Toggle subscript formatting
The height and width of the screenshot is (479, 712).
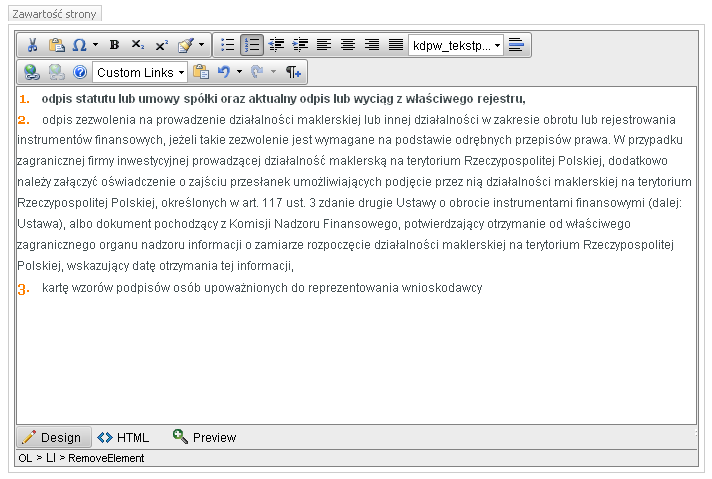point(138,45)
